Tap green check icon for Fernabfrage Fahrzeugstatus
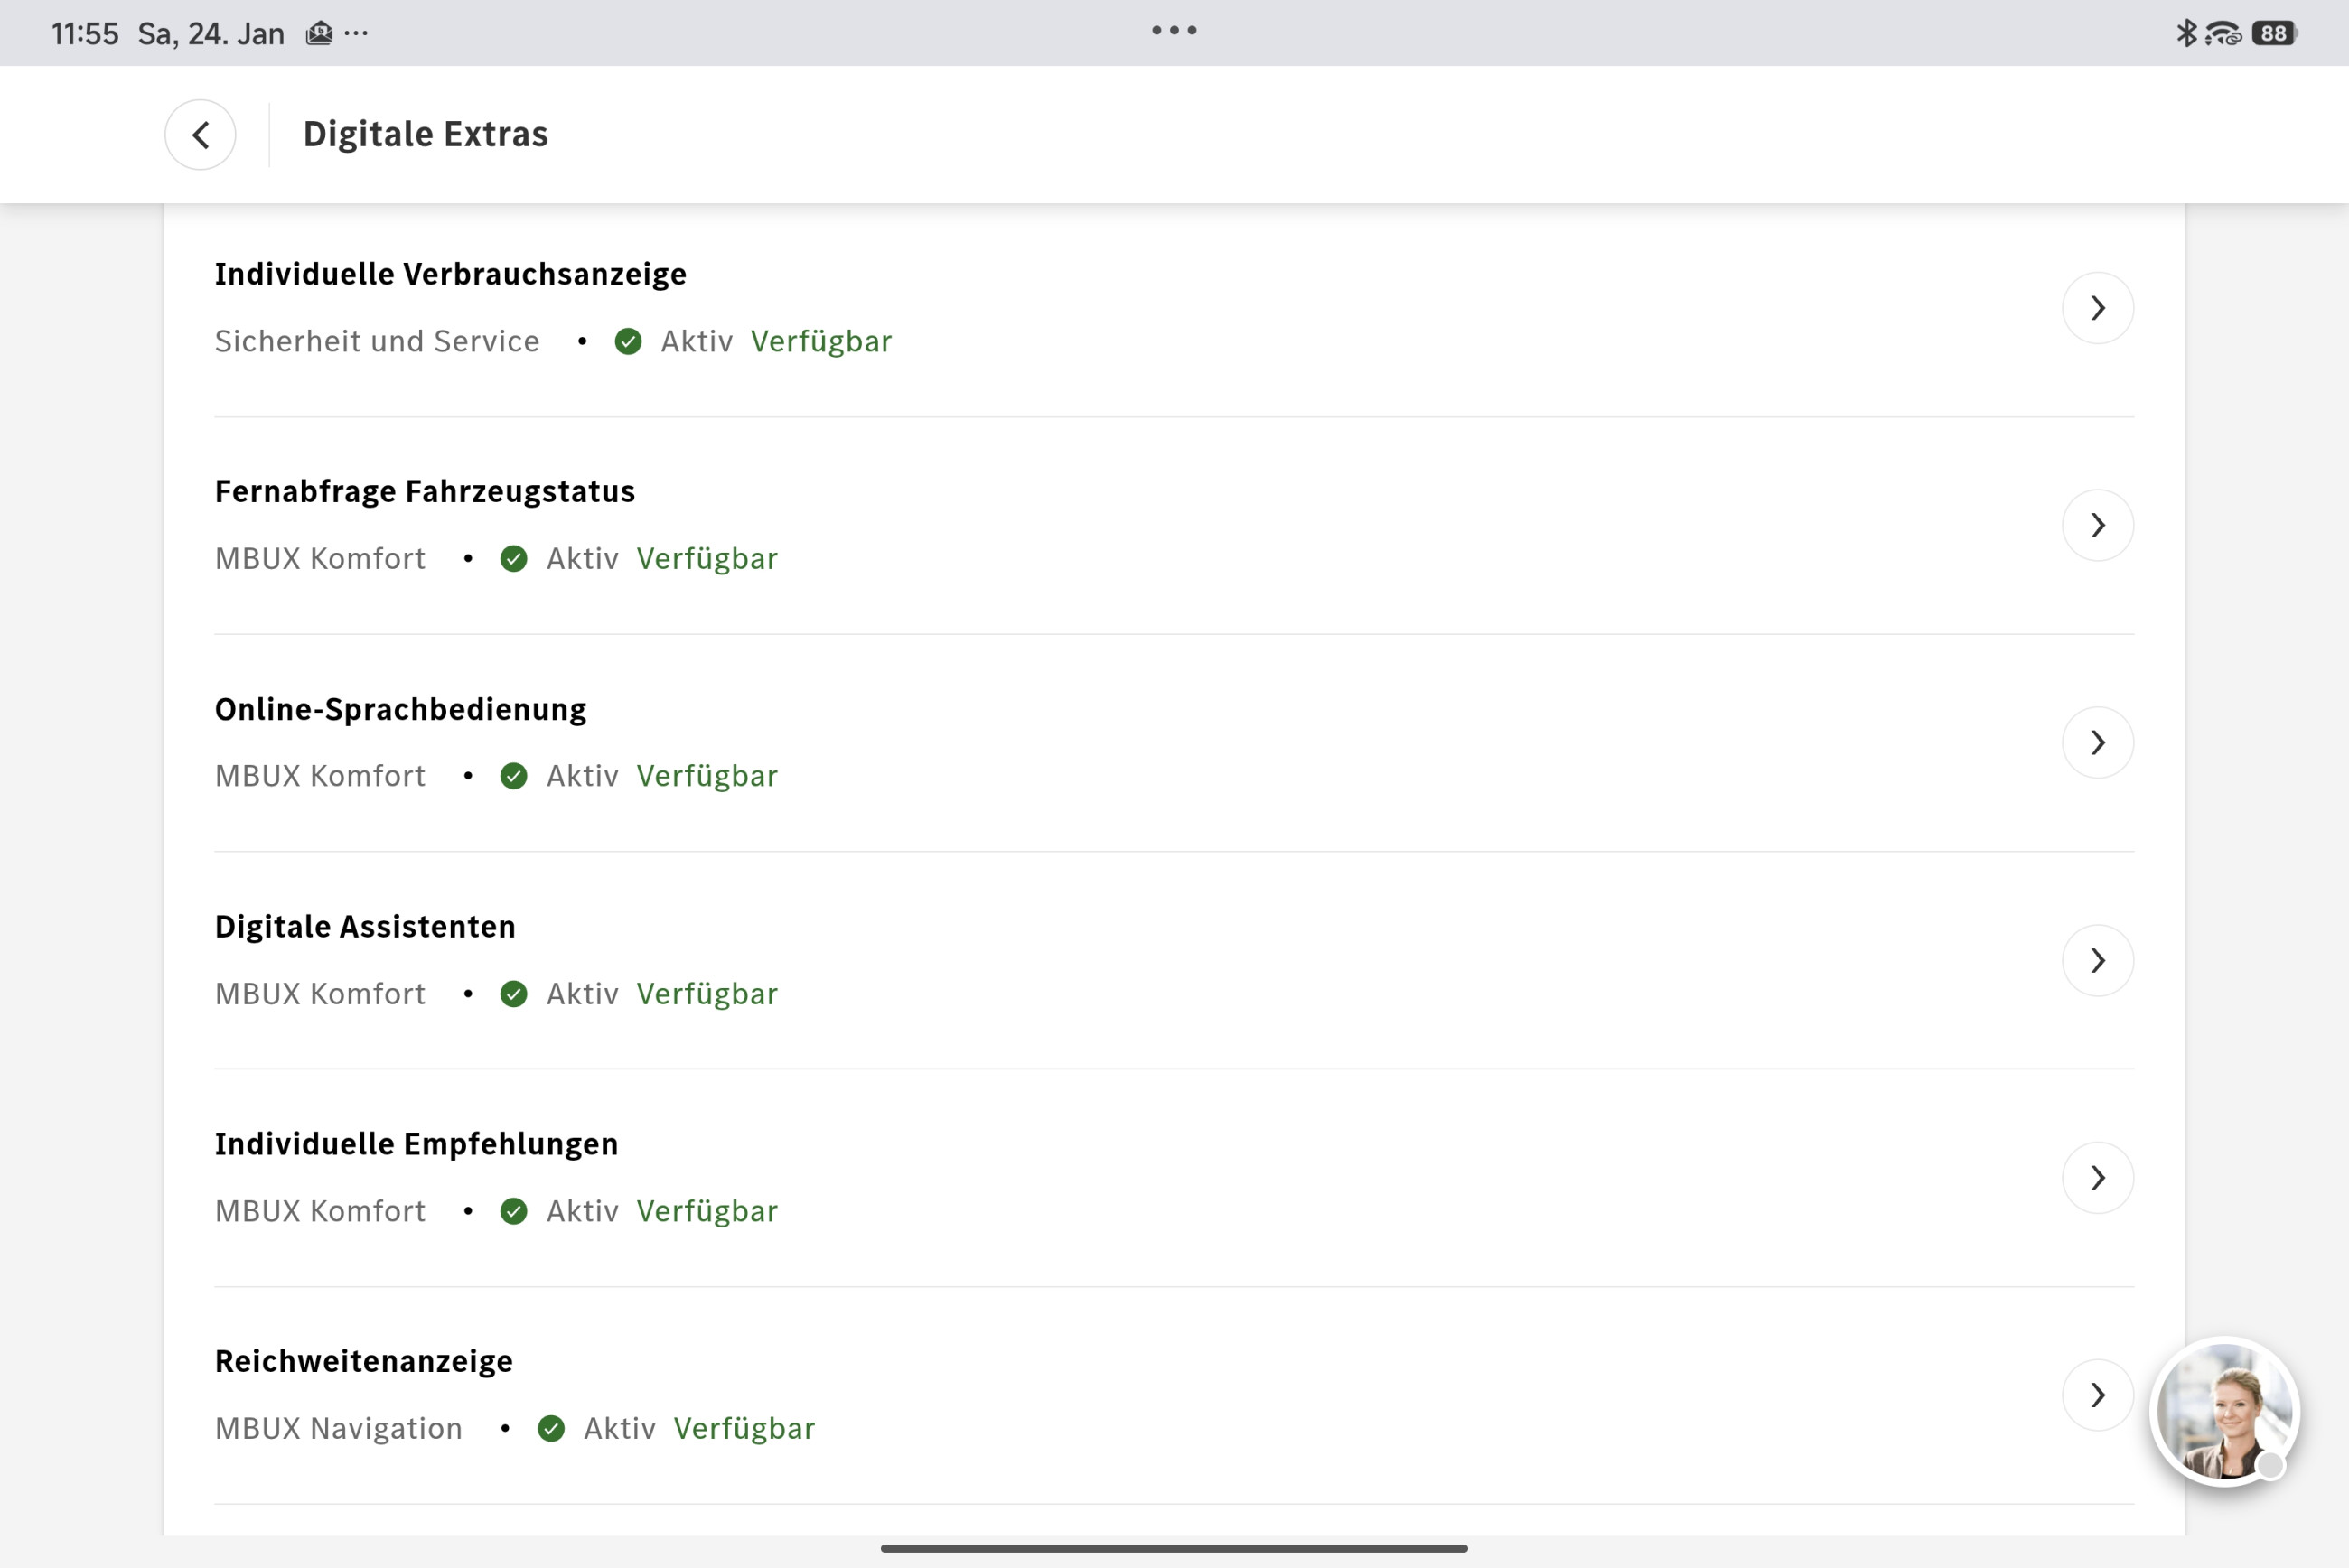Screen dimensions: 2349x1568 [514, 559]
